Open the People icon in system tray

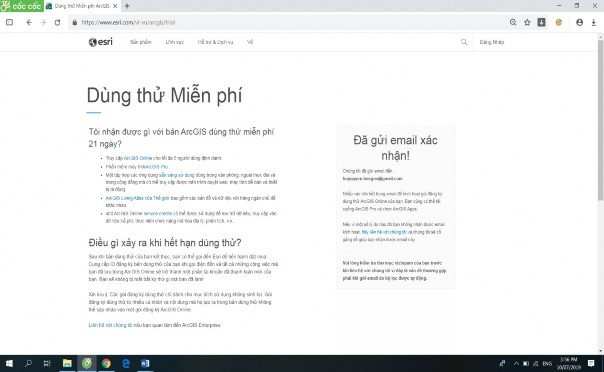[x=502, y=363]
